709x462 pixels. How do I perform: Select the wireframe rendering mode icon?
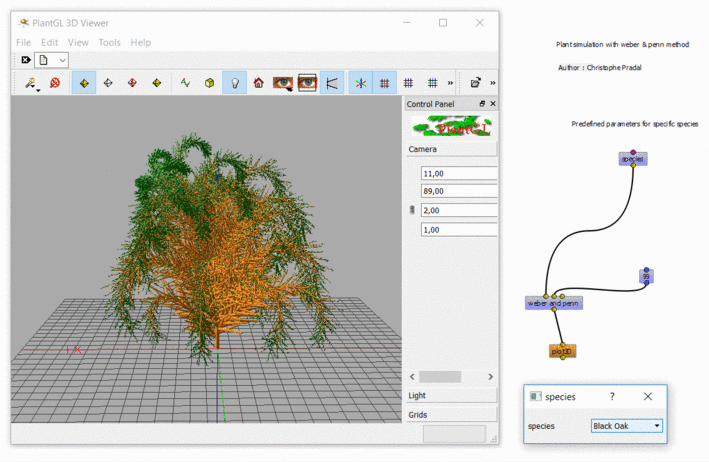tap(108, 83)
